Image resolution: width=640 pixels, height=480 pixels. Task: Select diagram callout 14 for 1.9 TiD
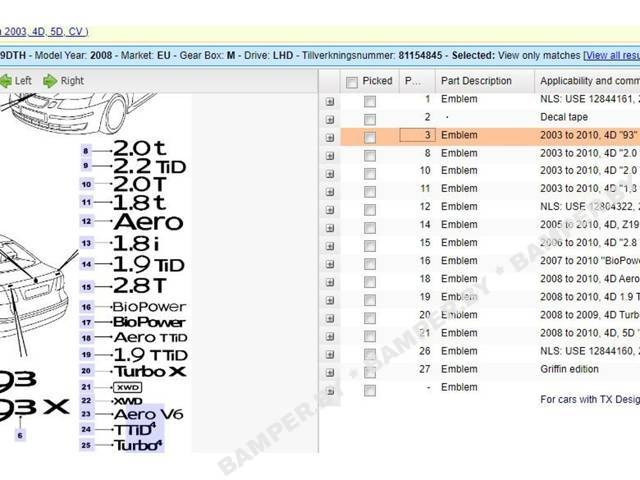click(x=87, y=264)
